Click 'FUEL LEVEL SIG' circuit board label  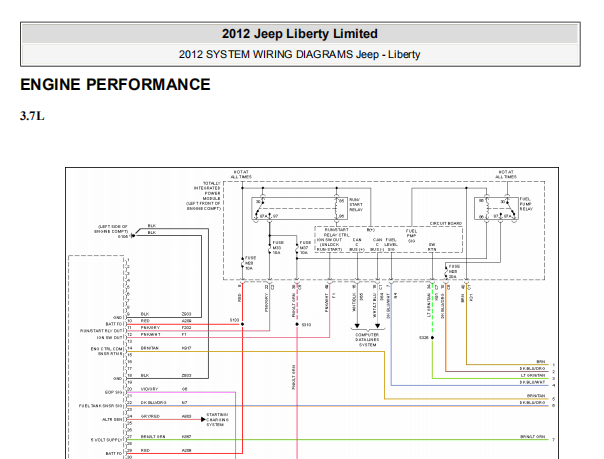[x=391, y=245]
